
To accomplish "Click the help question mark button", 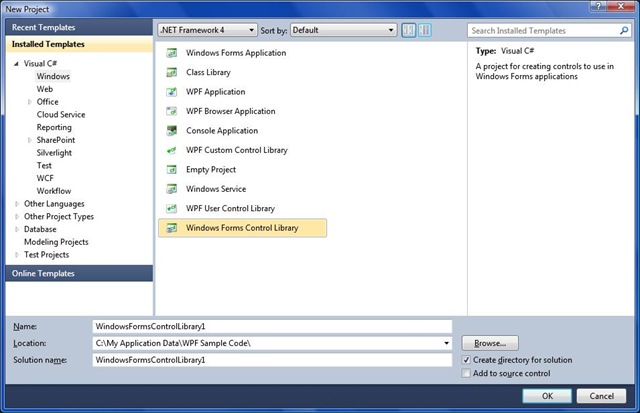I will tap(598, 6).
